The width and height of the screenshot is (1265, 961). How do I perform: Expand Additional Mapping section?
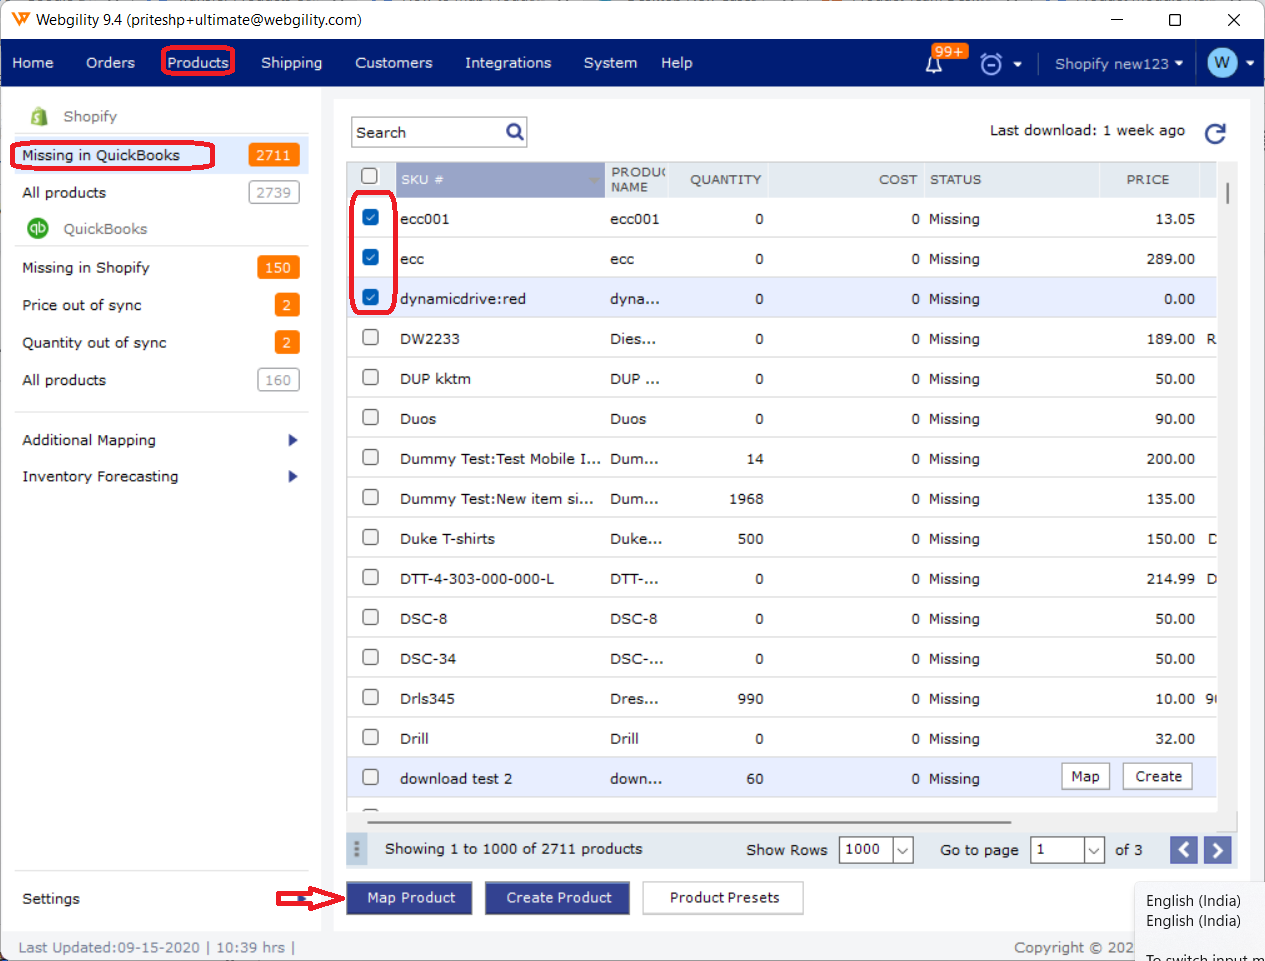coord(293,440)
